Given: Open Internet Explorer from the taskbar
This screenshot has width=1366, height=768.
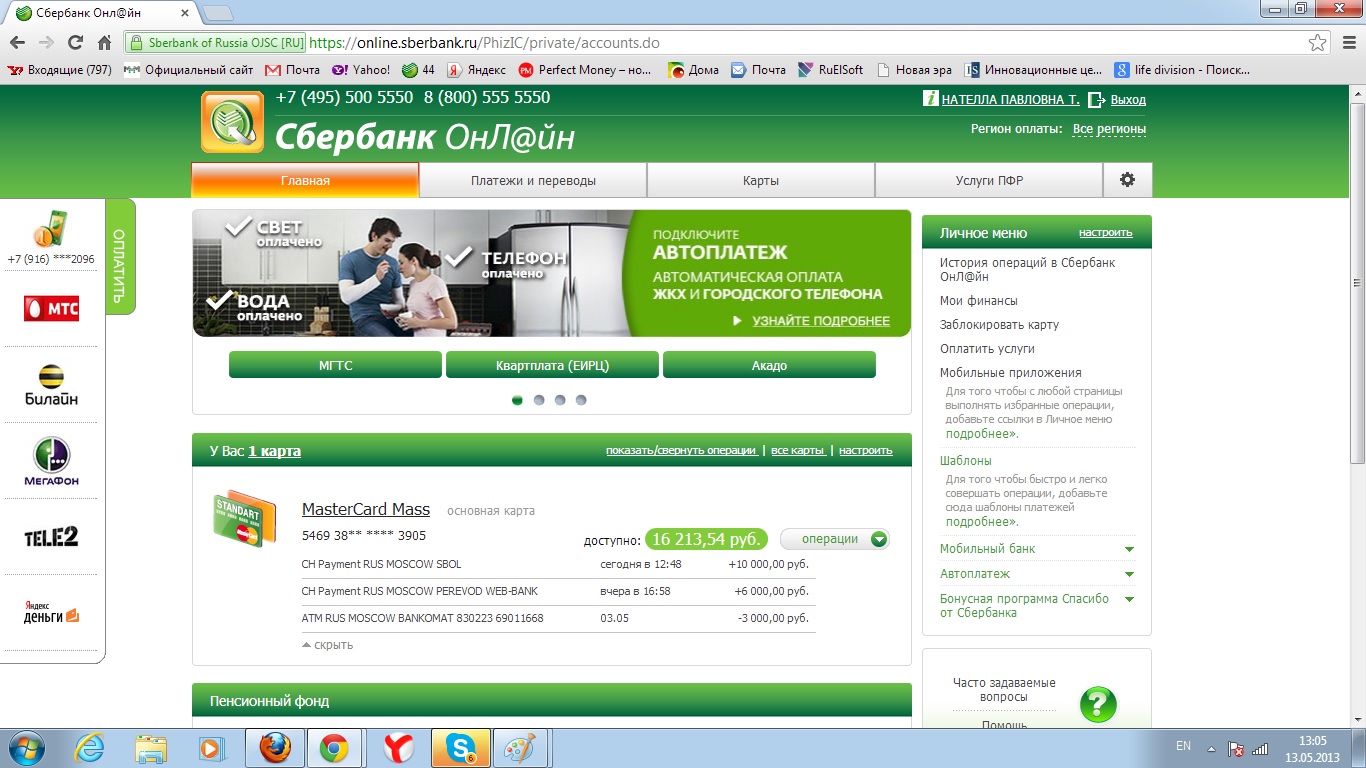Looking at the screenshot, I should (90, 748).
